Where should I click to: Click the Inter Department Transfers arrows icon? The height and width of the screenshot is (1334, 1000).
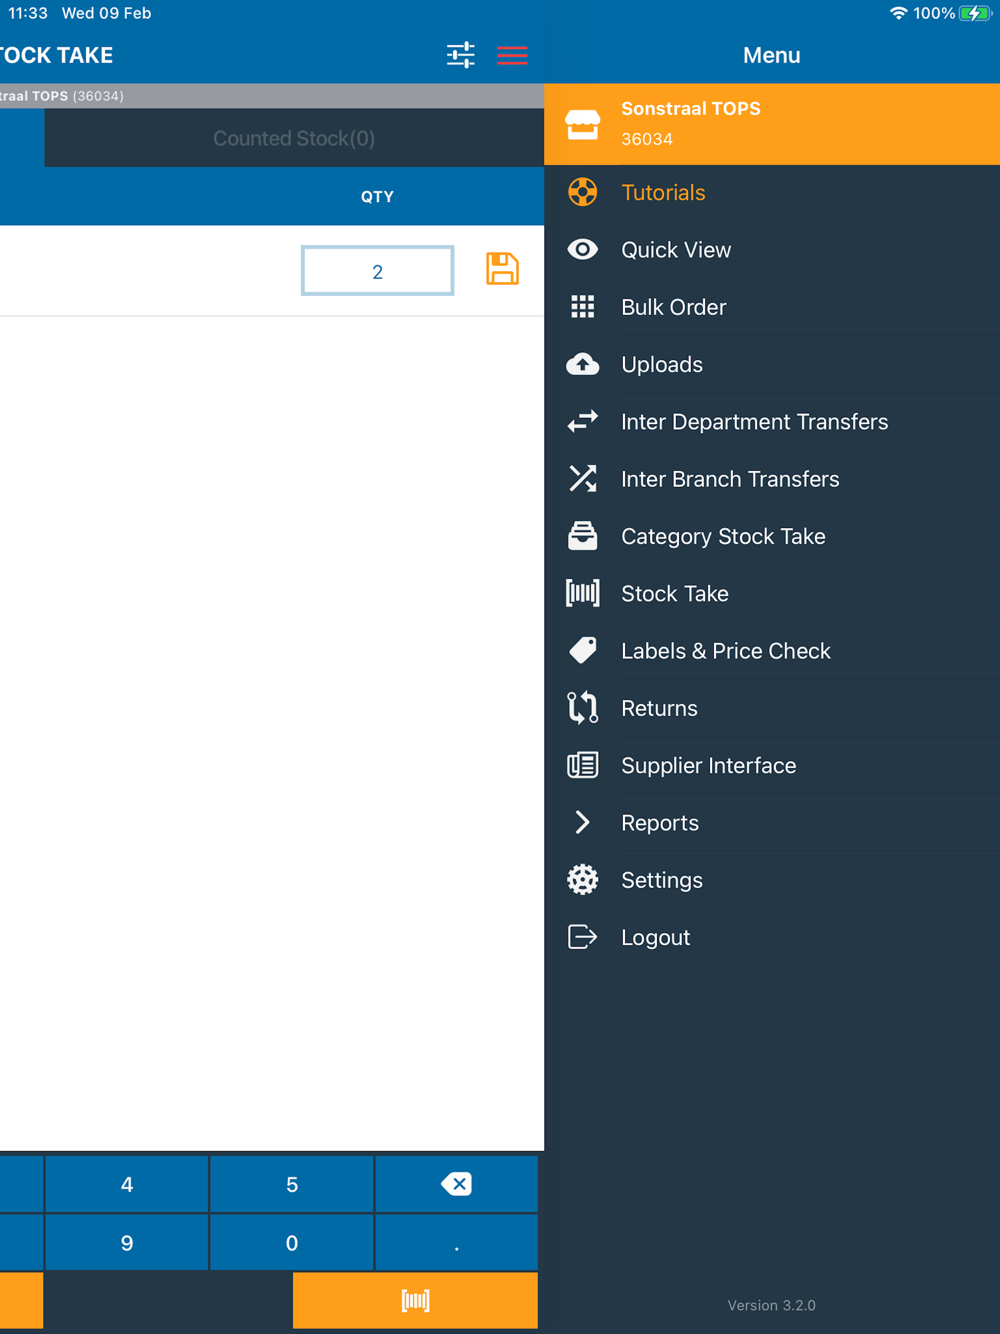583,421
